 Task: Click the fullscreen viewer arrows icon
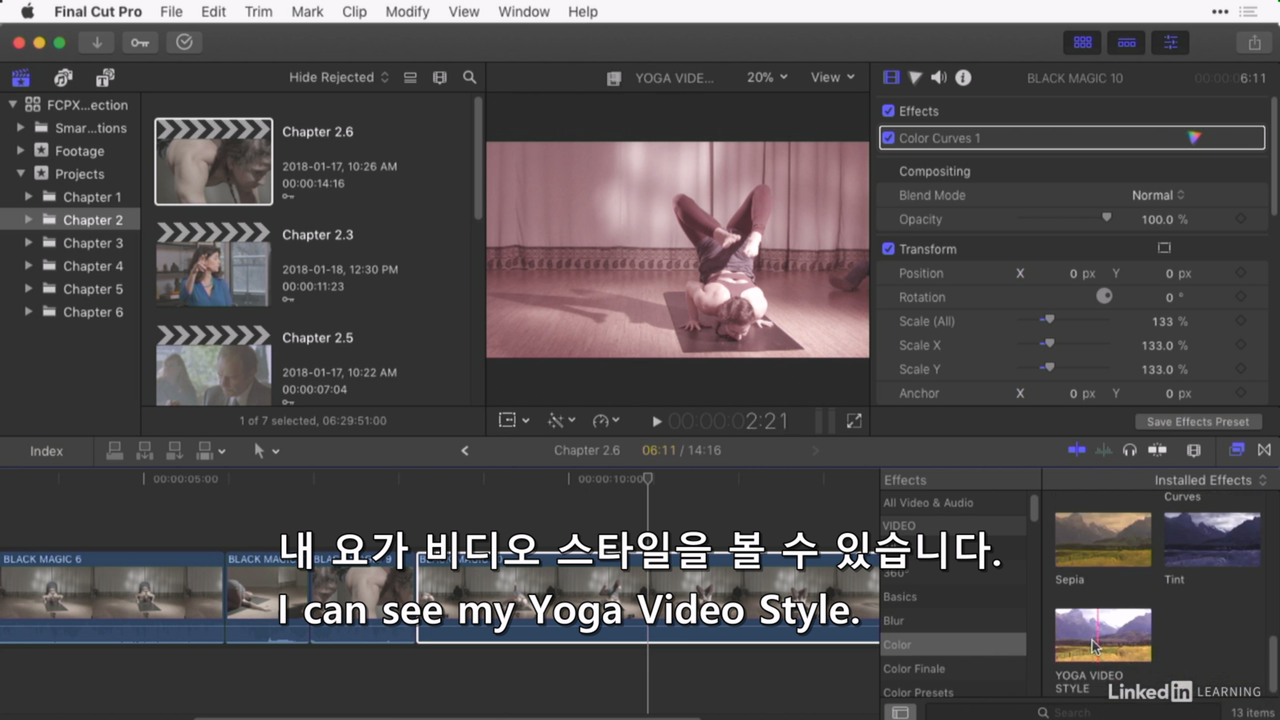(x=854, y=422)
